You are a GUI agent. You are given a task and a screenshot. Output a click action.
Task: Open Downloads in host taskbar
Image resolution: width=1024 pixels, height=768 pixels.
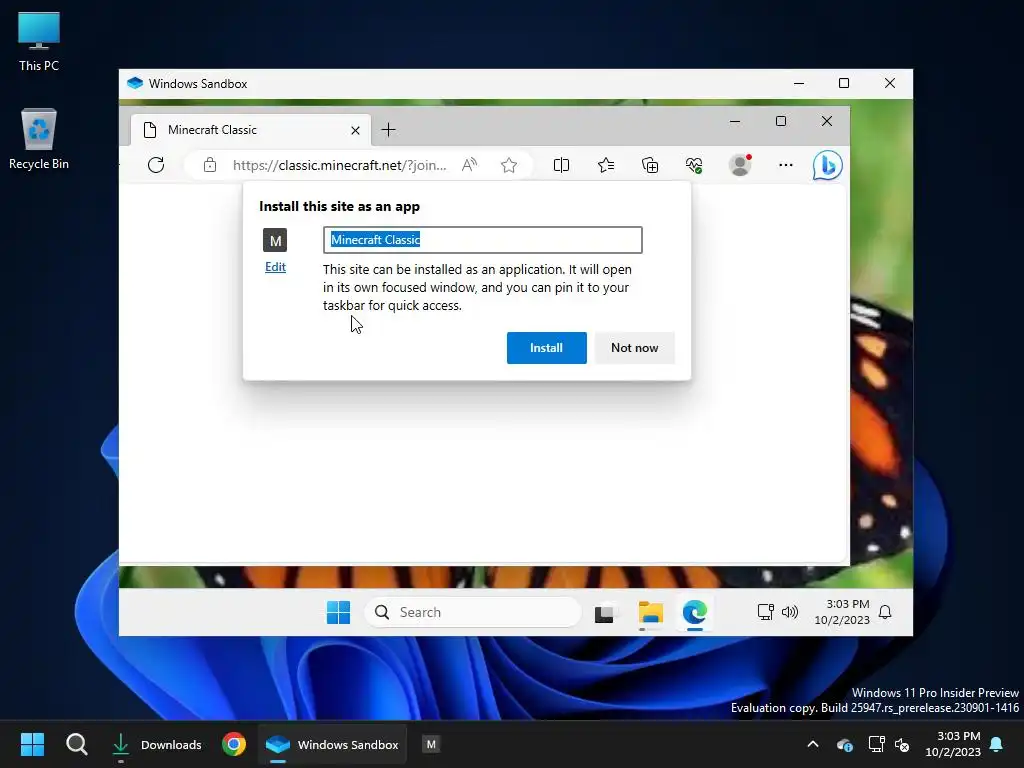pos(156,744)
